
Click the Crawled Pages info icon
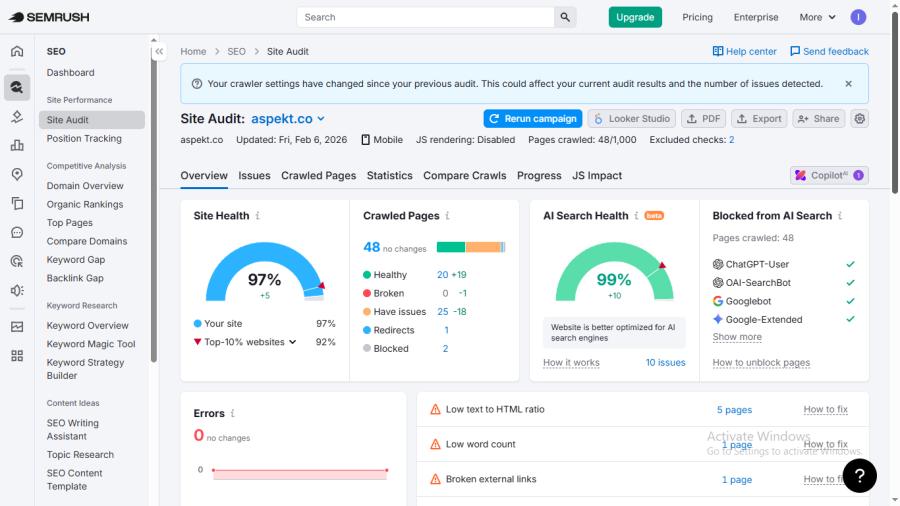447,216
